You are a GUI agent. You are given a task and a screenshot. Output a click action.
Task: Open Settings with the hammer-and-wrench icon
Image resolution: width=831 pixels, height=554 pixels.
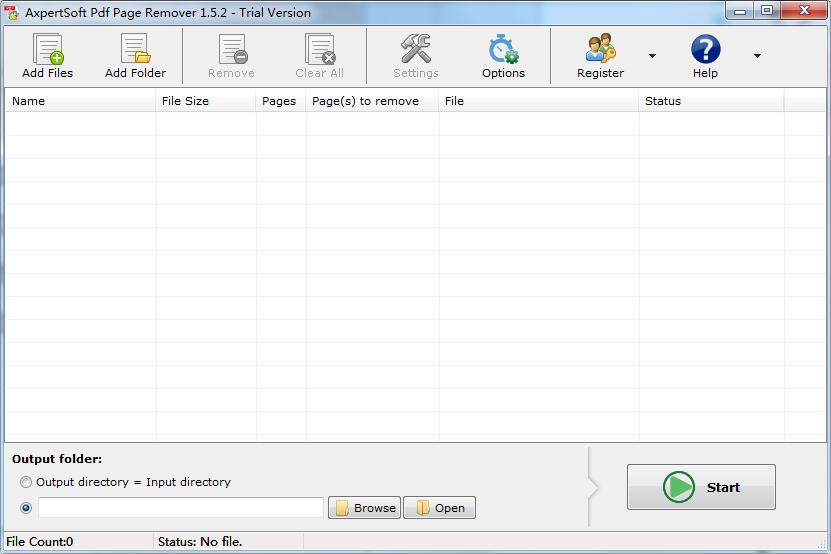[416, 49]
